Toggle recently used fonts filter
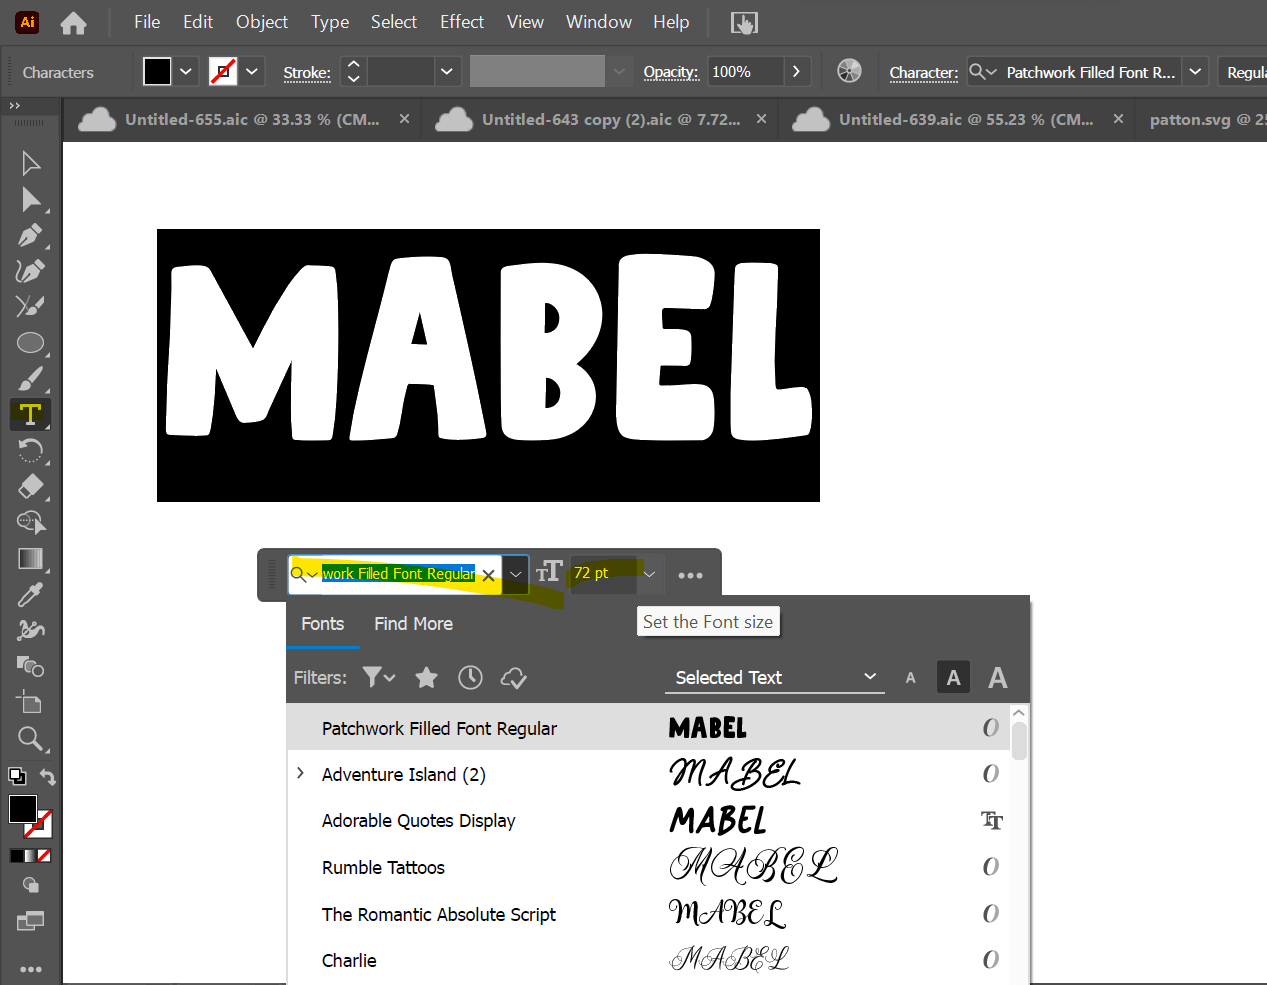 470,678
